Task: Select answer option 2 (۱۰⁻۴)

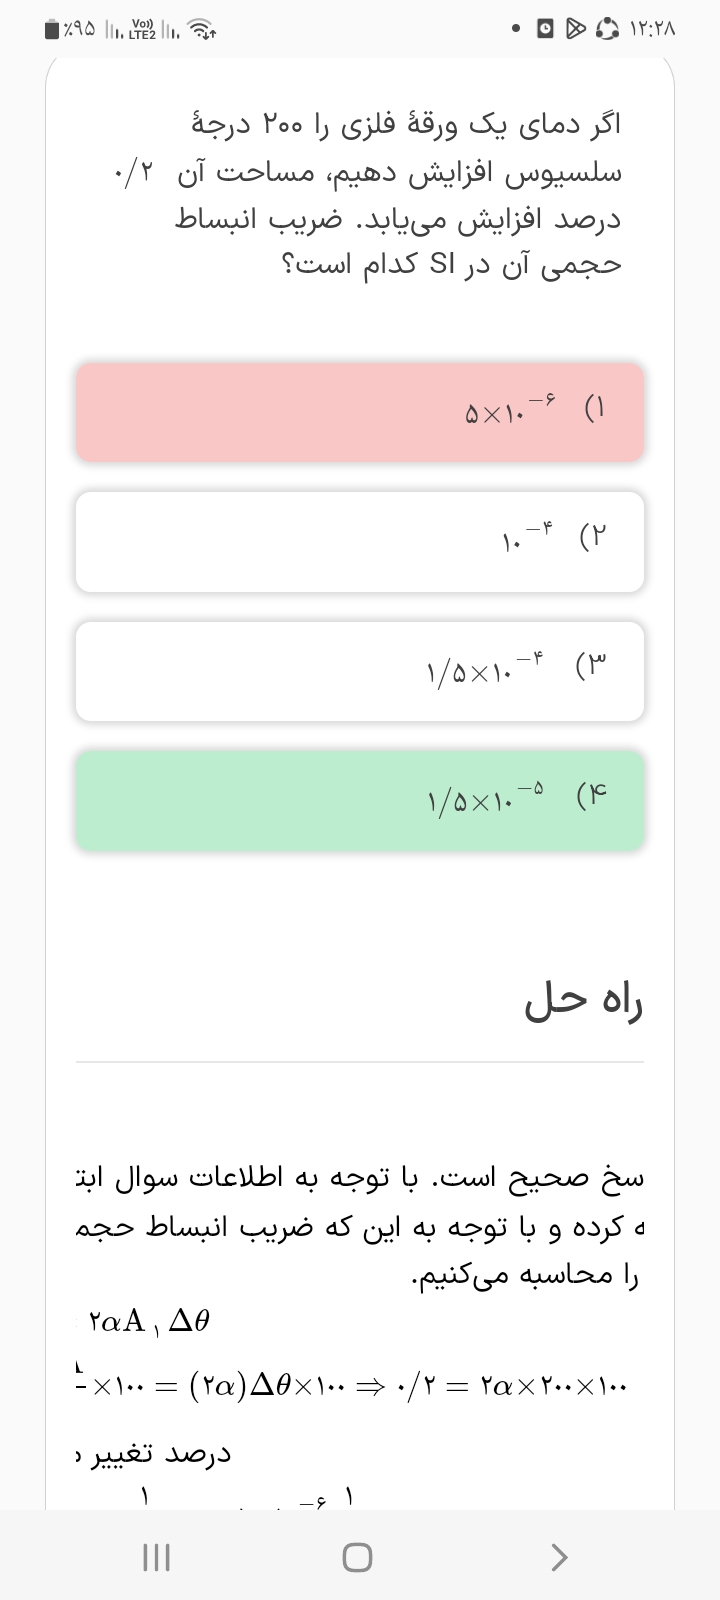Action: click(360, 541)
